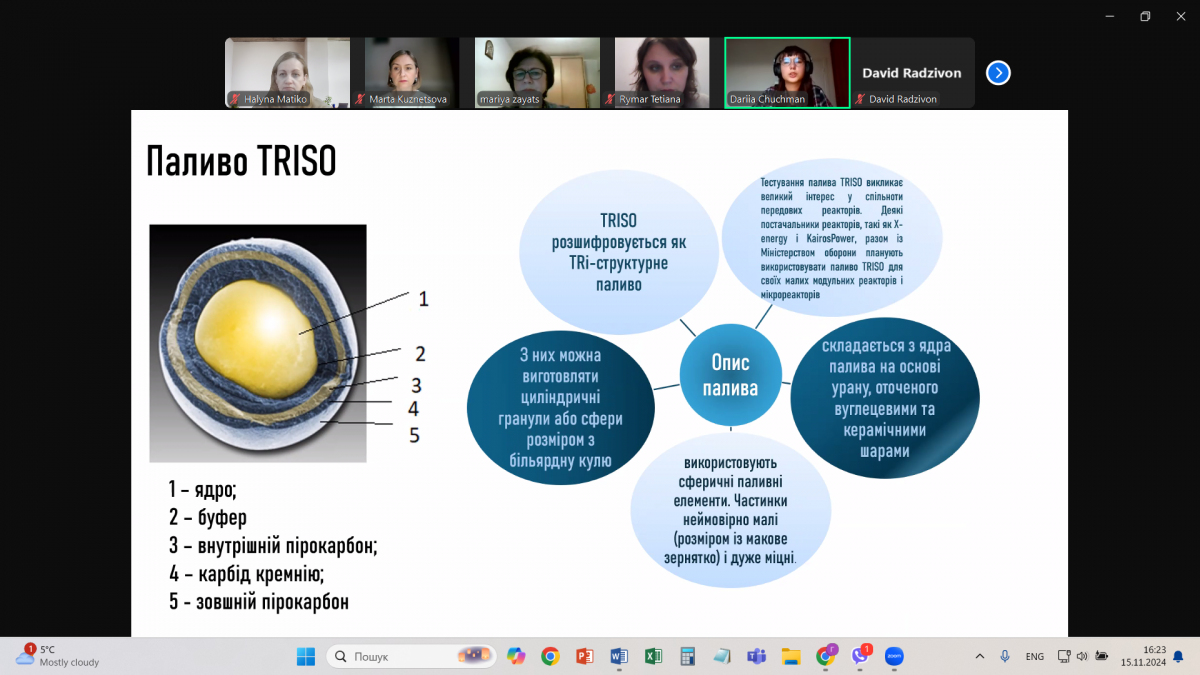Open Viber with the notification badge

point(860,656)
